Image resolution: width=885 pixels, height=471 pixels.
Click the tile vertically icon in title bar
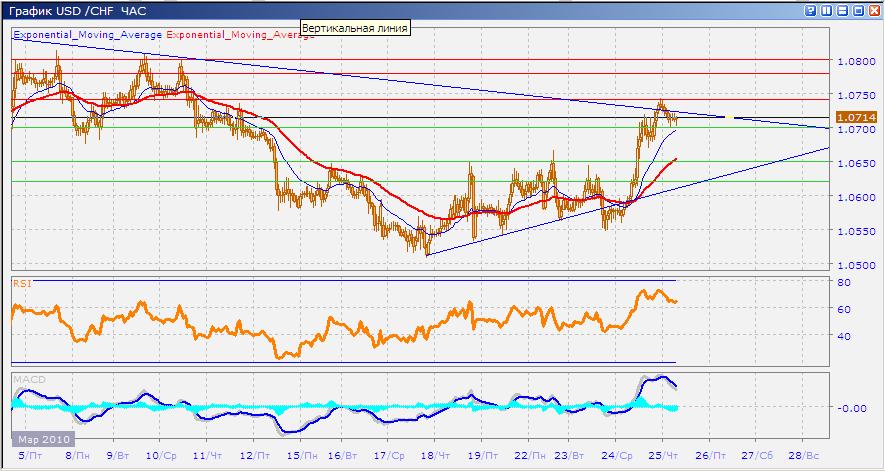[825, 10]
